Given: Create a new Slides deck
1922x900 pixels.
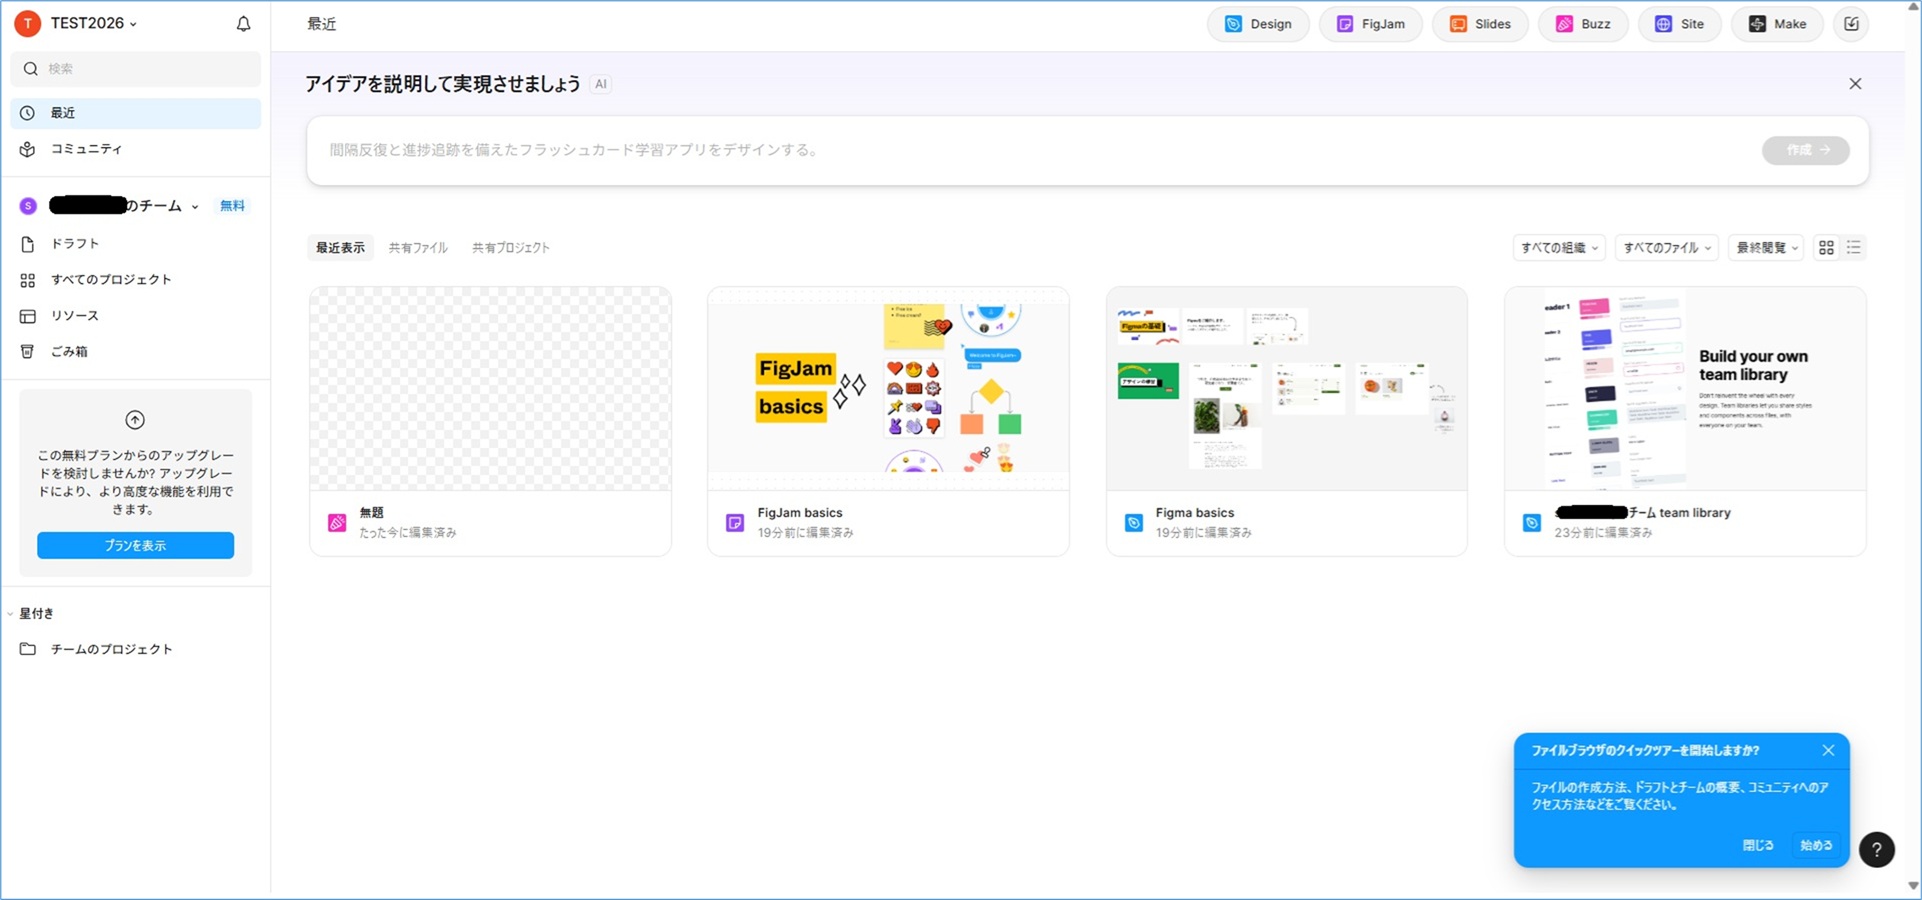Looking at the screenshot, I should point(1480,24).
